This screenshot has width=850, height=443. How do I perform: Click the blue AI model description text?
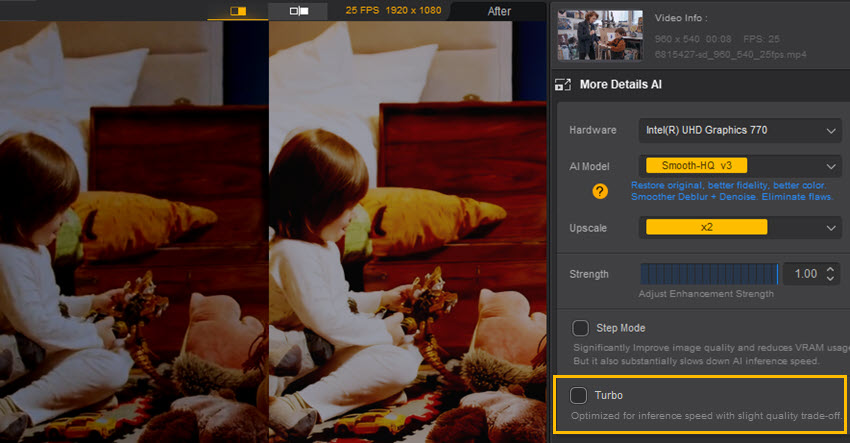click(732, 191)
